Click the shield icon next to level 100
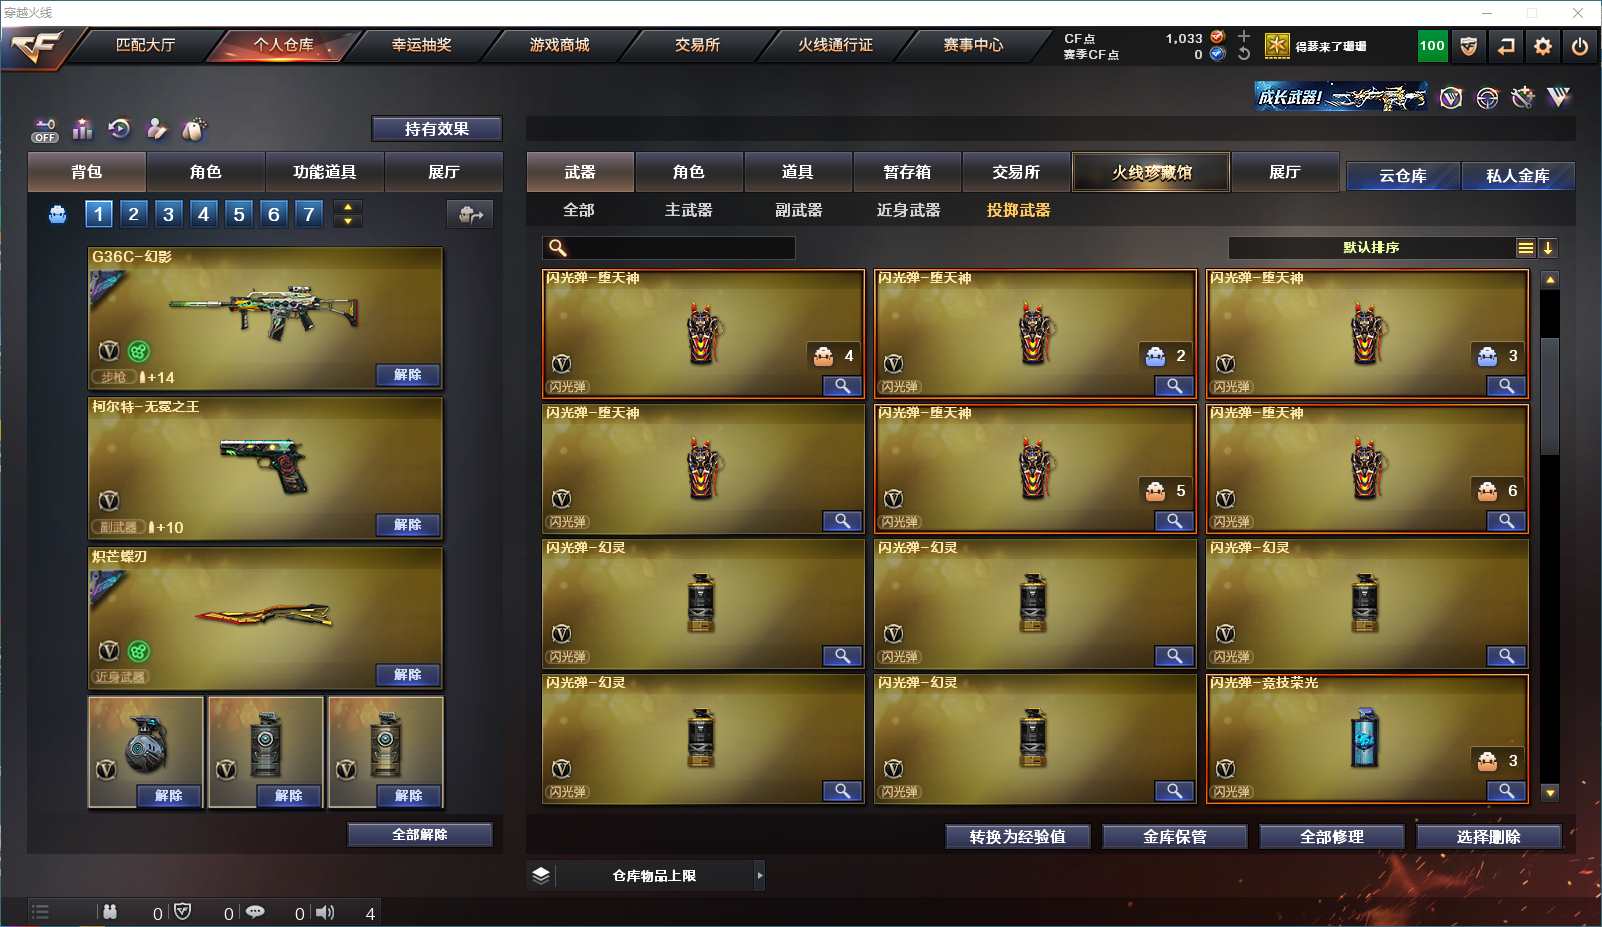Image resolution: width=1602 pixels, height=927 pixels. 1468,46
